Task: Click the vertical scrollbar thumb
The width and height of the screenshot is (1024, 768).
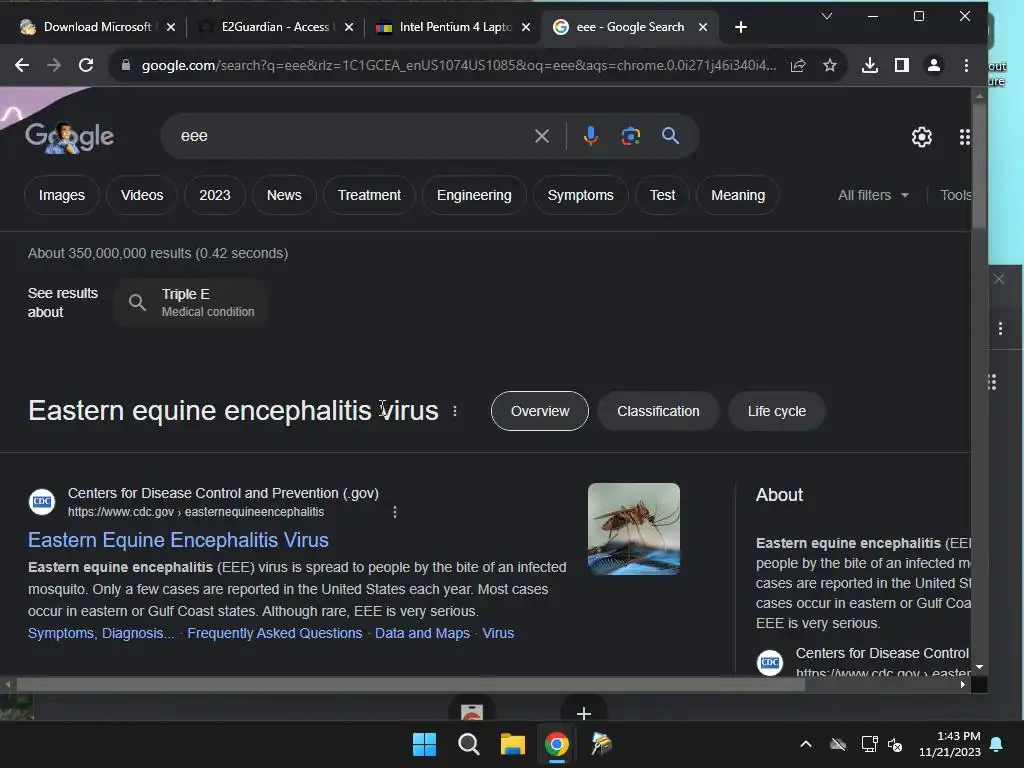Action: coord(978,165)
